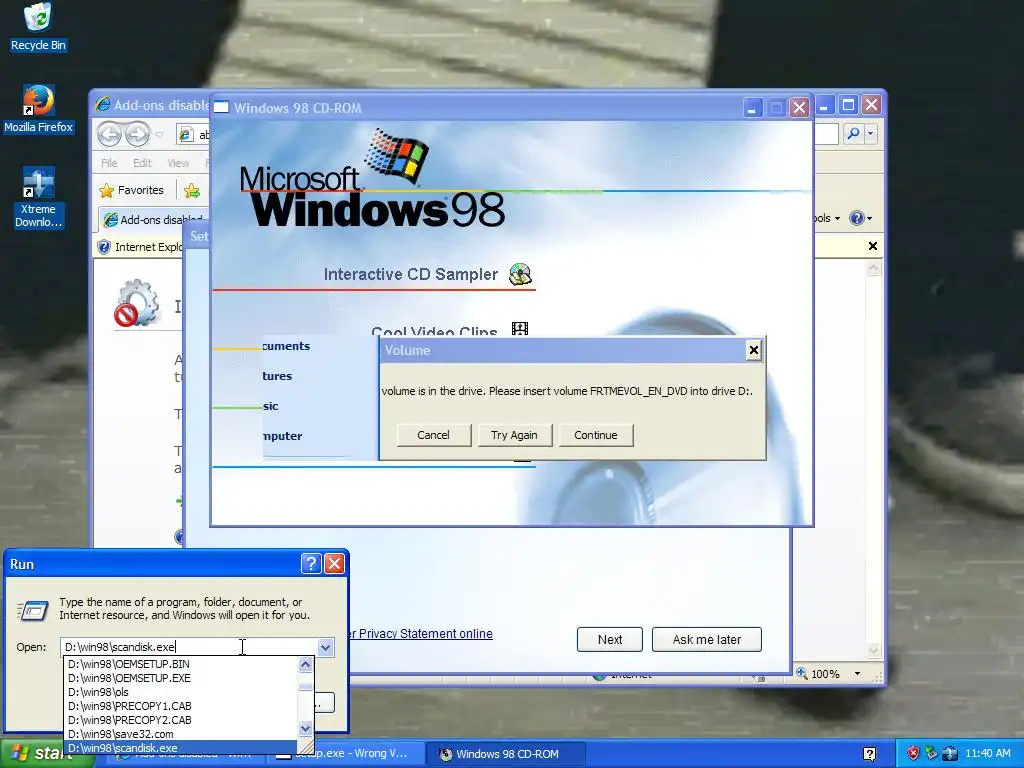Image resolution: width=1024 pixels, height=768 pixels.
Task: Click Continue in the Volume dialog
Action: [x=596, y=435]
